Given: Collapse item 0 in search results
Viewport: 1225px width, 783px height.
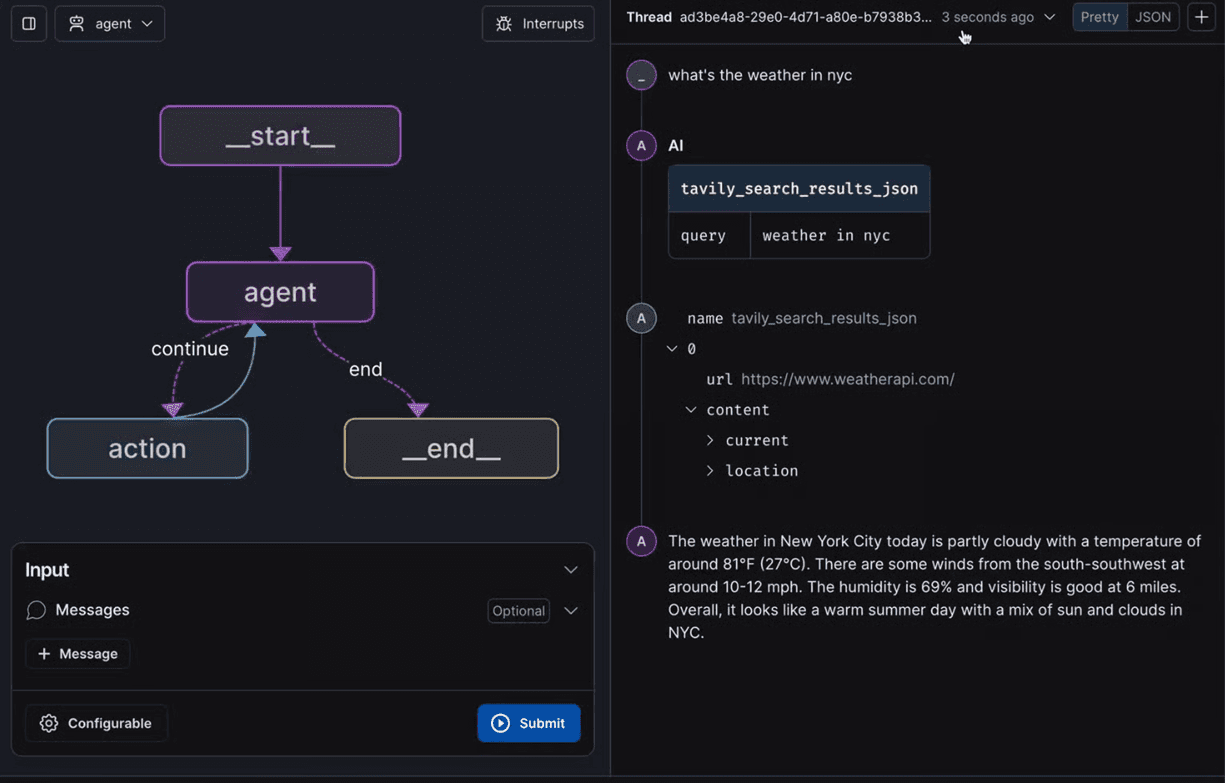Looking at the screenshot, I should [672, 349].
